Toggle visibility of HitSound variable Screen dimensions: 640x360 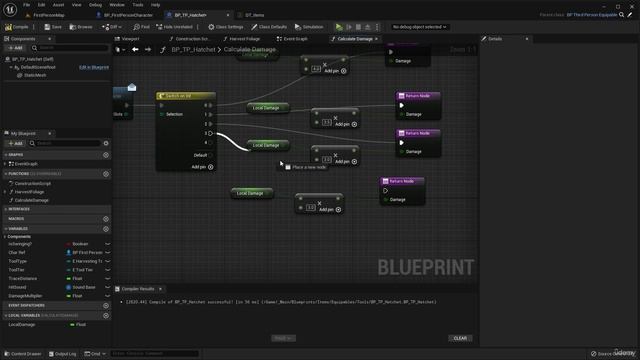107,287
